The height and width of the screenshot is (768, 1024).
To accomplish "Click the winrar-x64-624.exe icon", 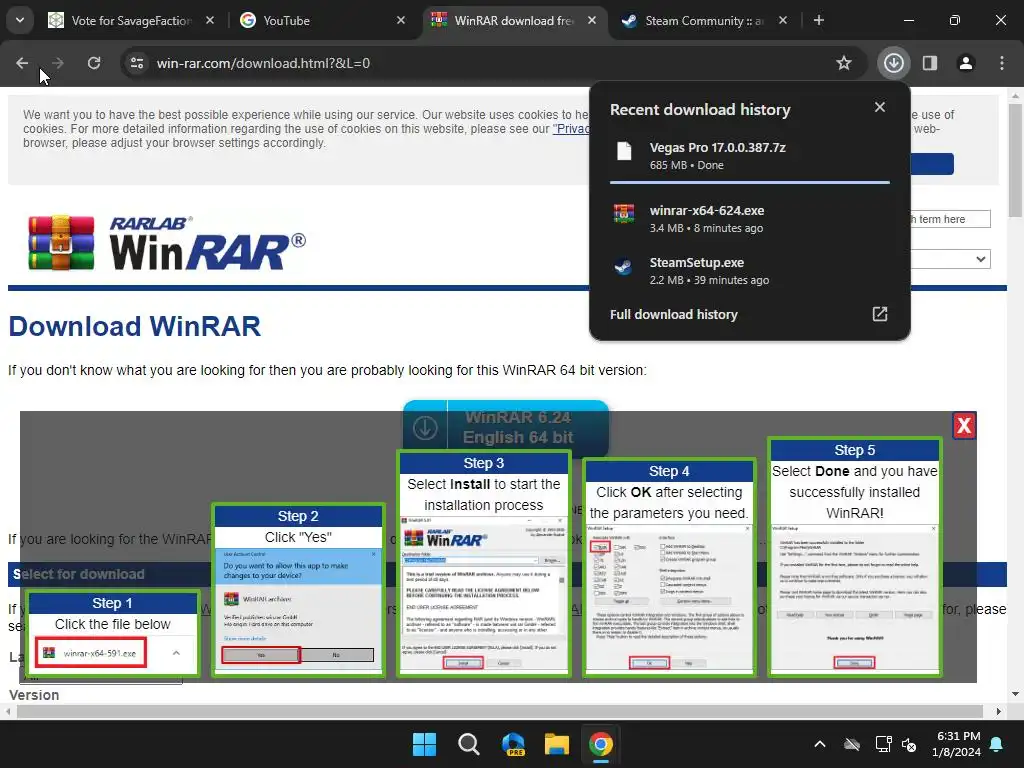I will coord(624,213).
